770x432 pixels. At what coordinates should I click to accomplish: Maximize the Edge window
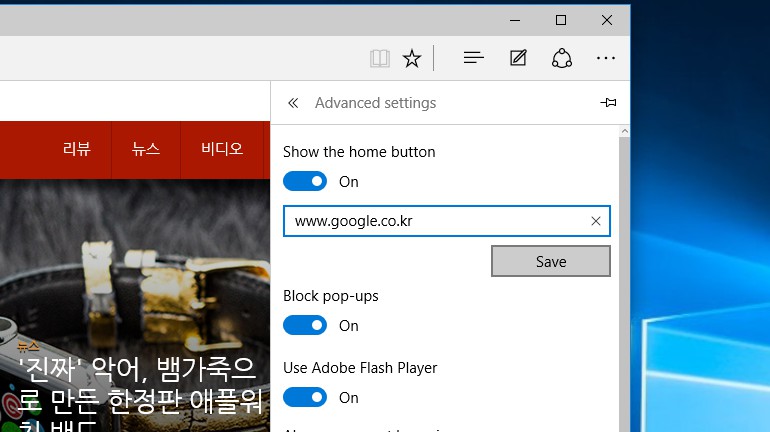(x=561, y=20)
